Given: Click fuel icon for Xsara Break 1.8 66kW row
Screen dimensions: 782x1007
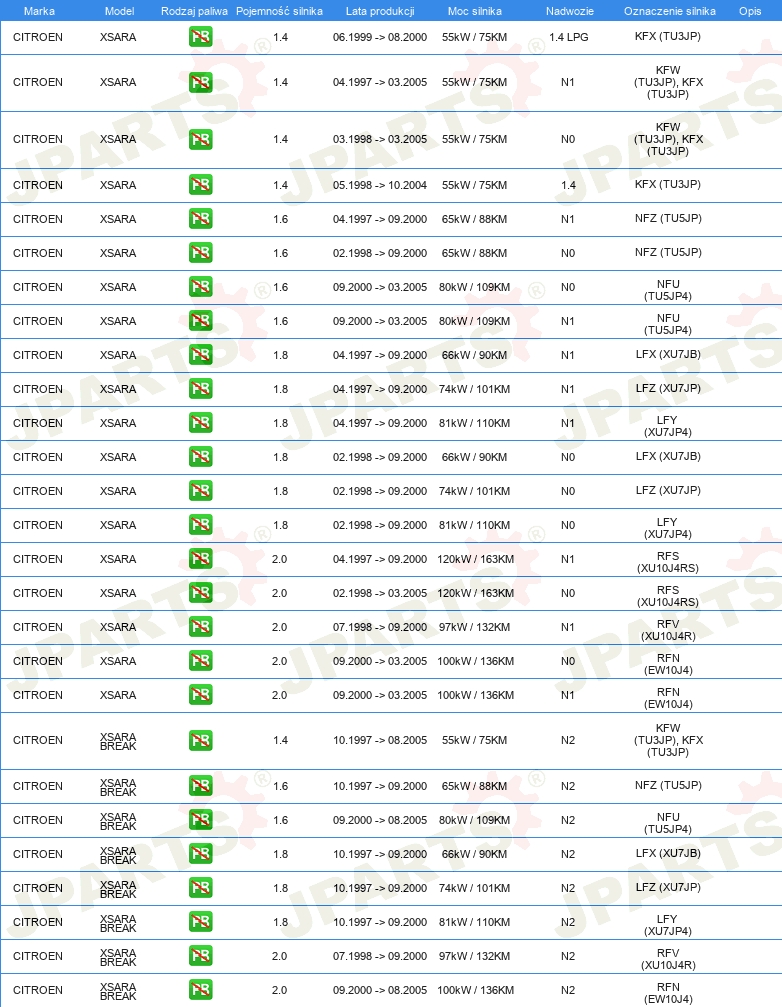Looking at the screenshot, I should point(200,854).
